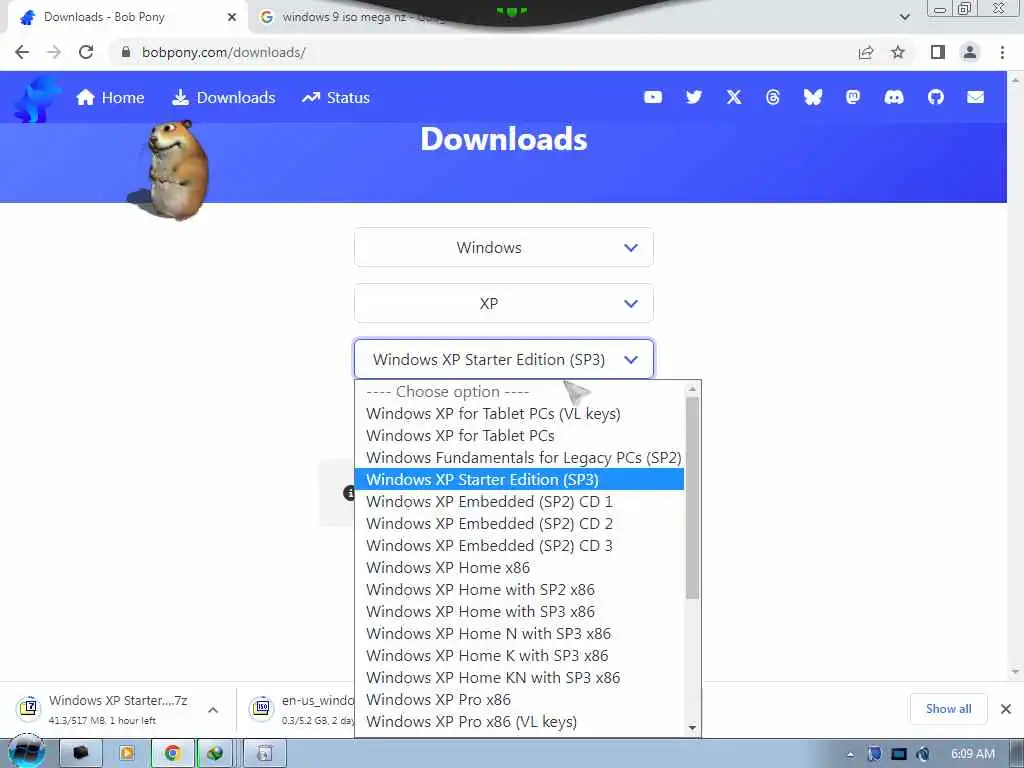
Task: Click Show all downloads
Action: (x=948, y=709)
